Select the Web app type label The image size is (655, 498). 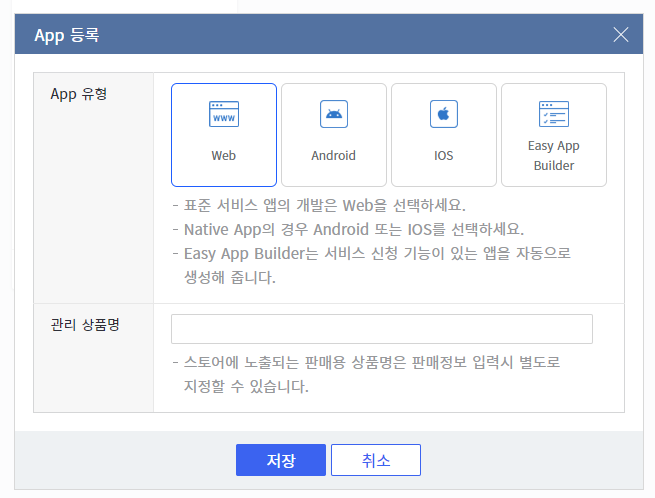224,156
